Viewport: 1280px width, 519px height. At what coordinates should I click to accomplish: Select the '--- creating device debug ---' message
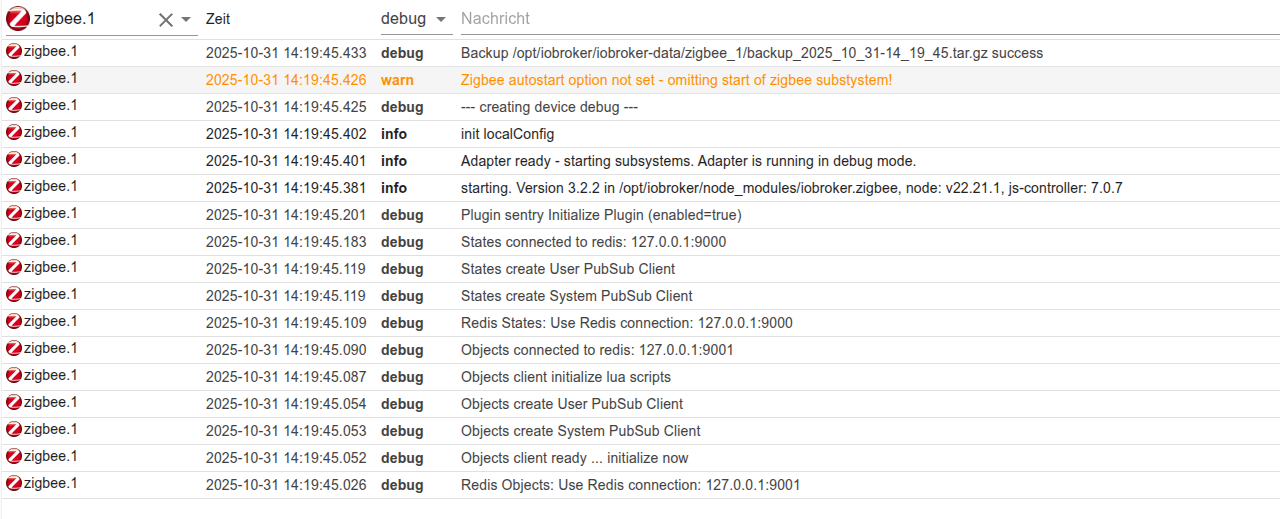[x=549, y=107]
